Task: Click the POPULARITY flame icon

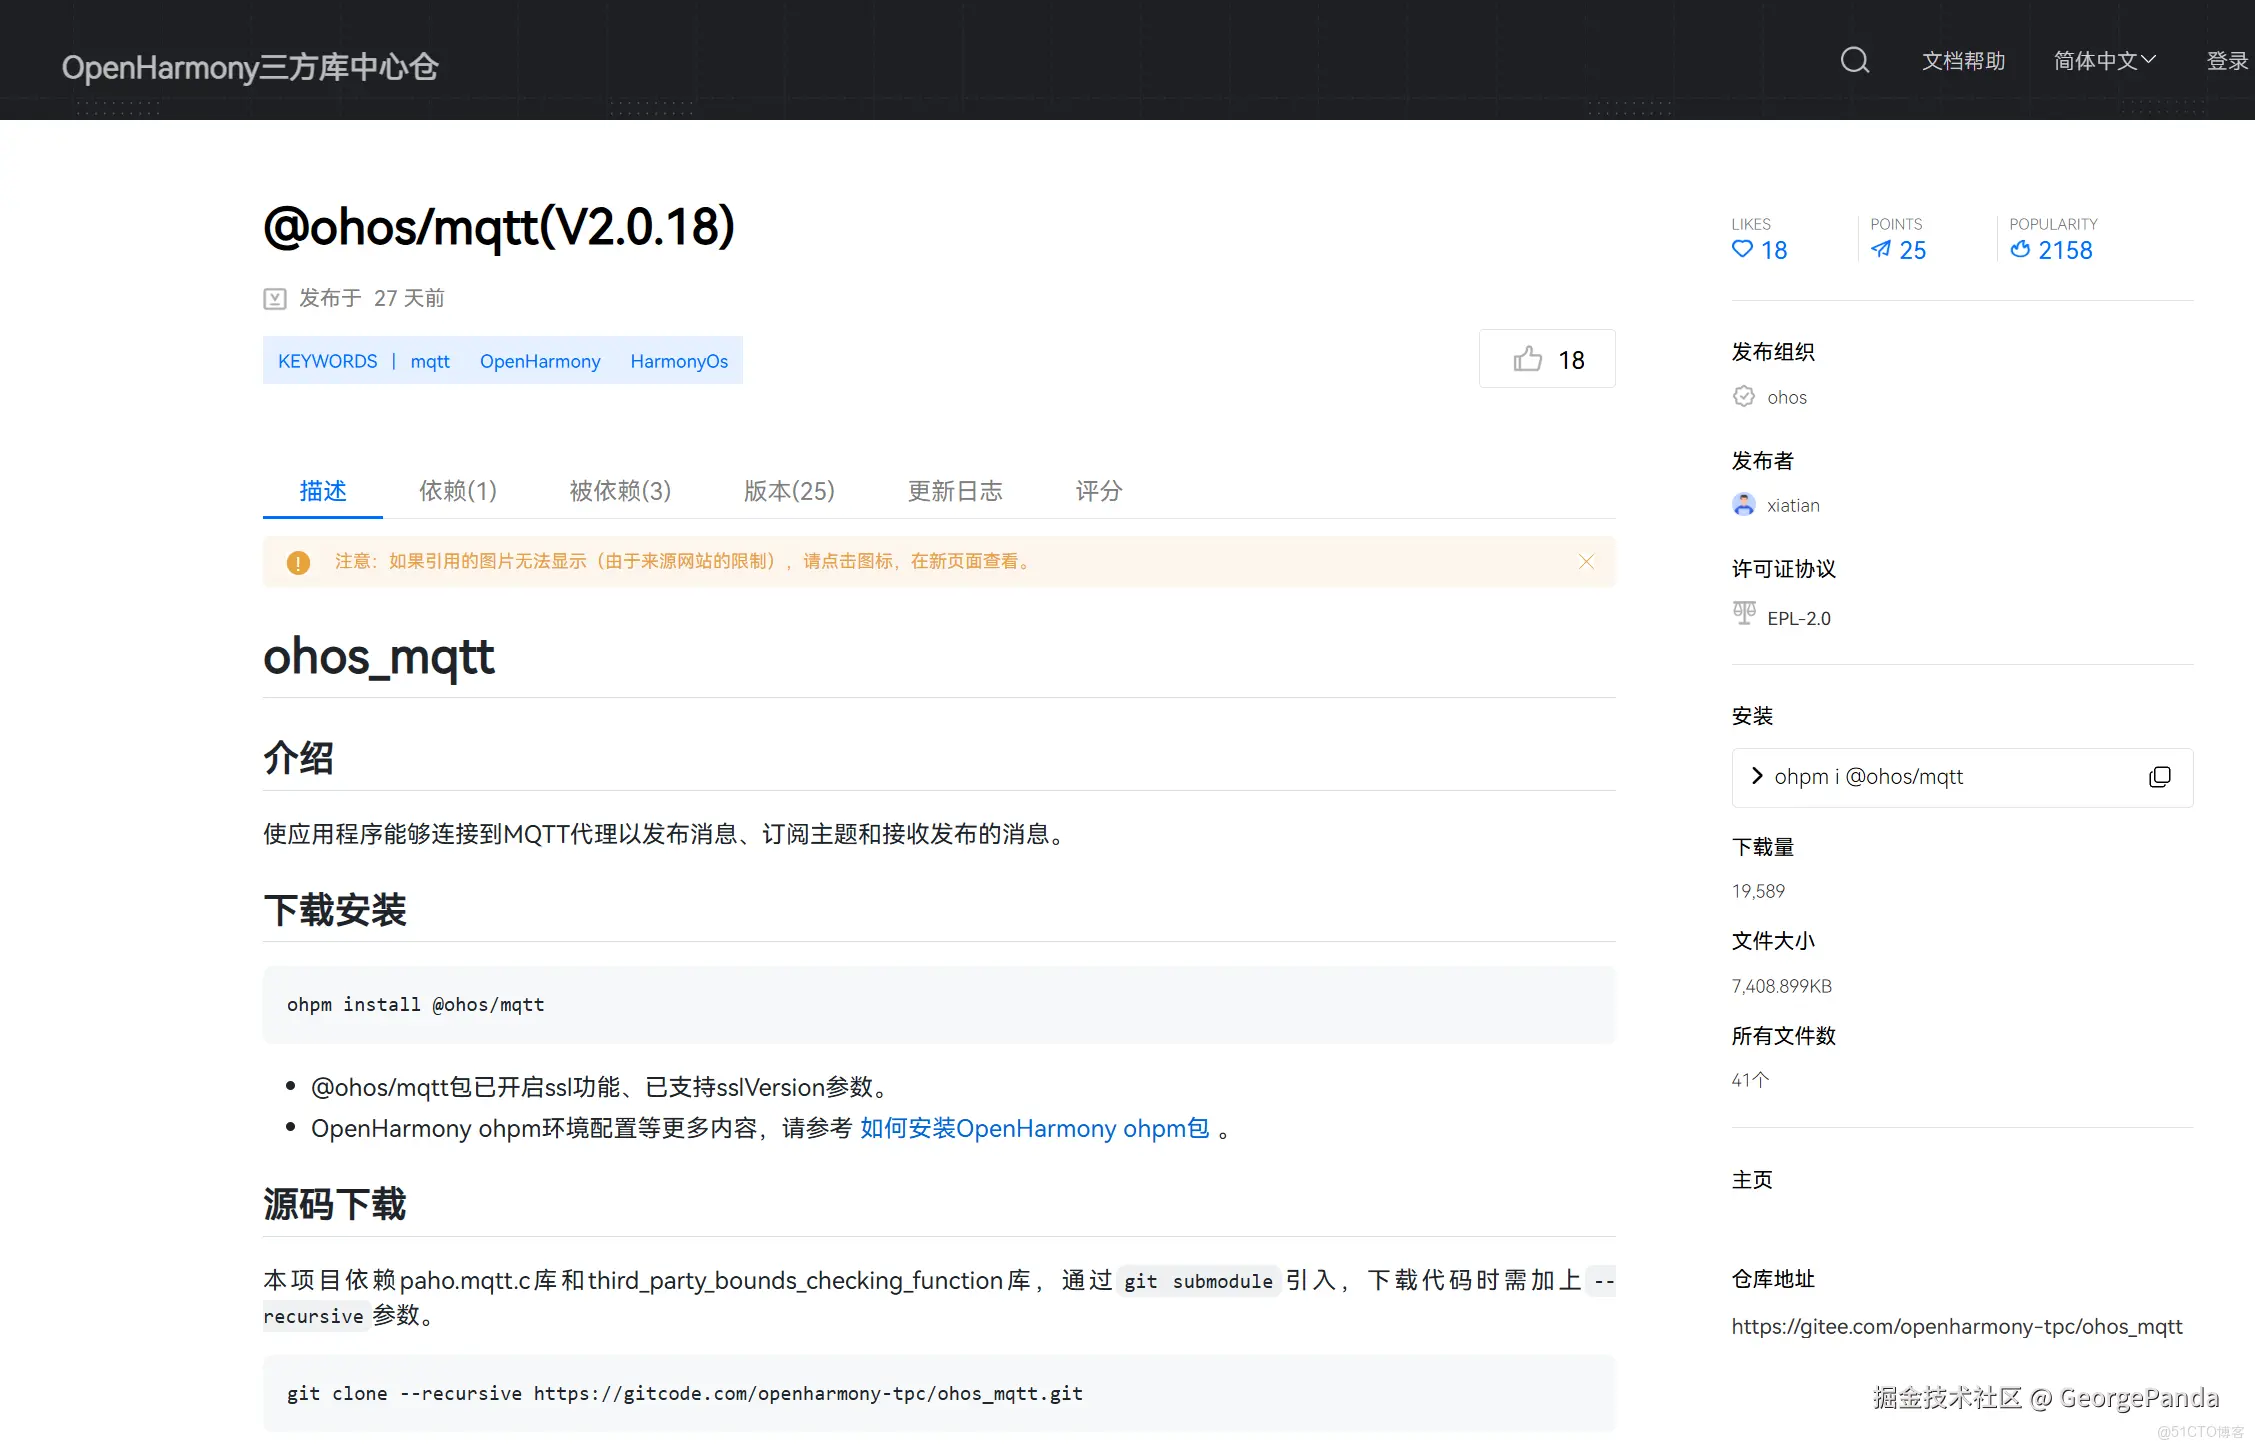Action: (x=2020, y=250)
